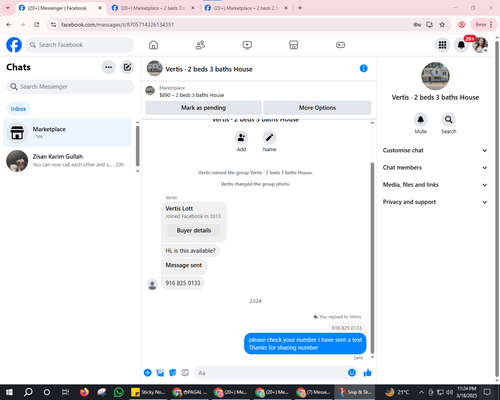This screenshot has height=400, width=500.
Task: Expand the Customise chat section
Action: (x=435, y=150)
